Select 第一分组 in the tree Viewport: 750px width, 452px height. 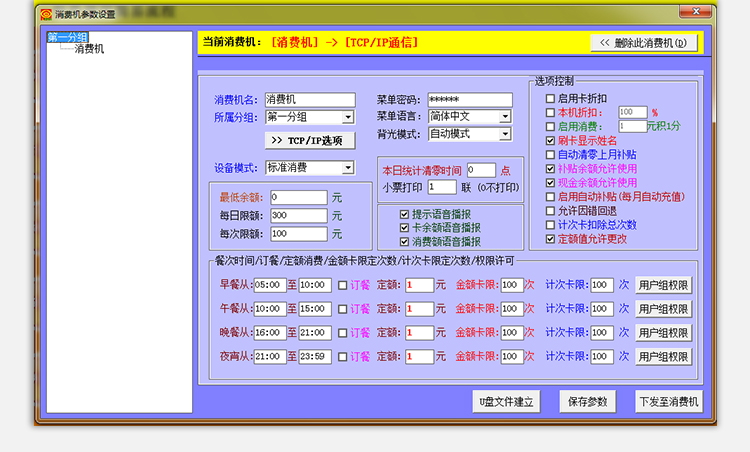(67, 37)
